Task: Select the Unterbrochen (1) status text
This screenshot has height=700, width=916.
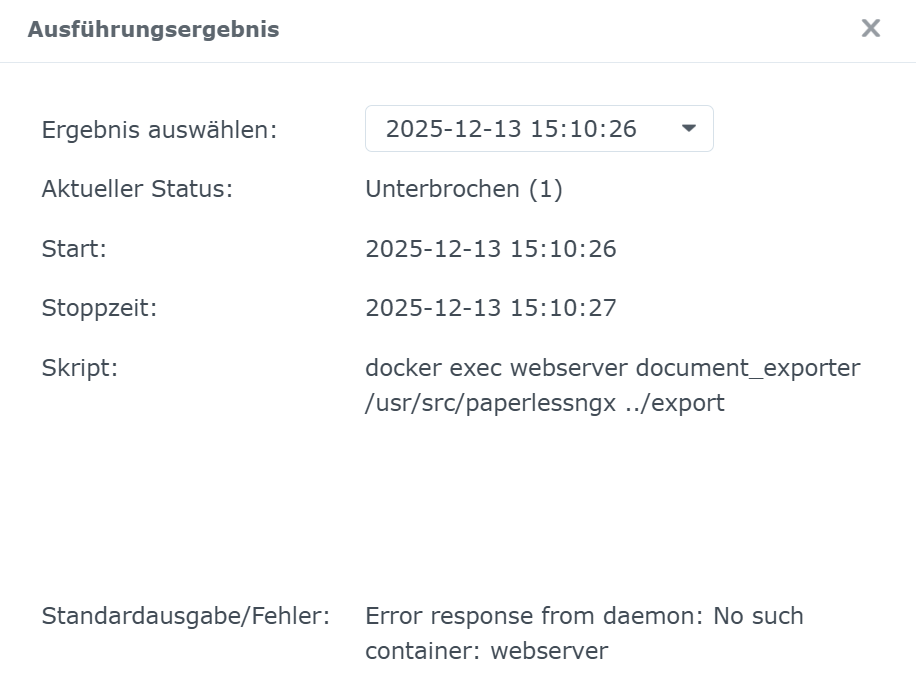Action: [463, 189]
